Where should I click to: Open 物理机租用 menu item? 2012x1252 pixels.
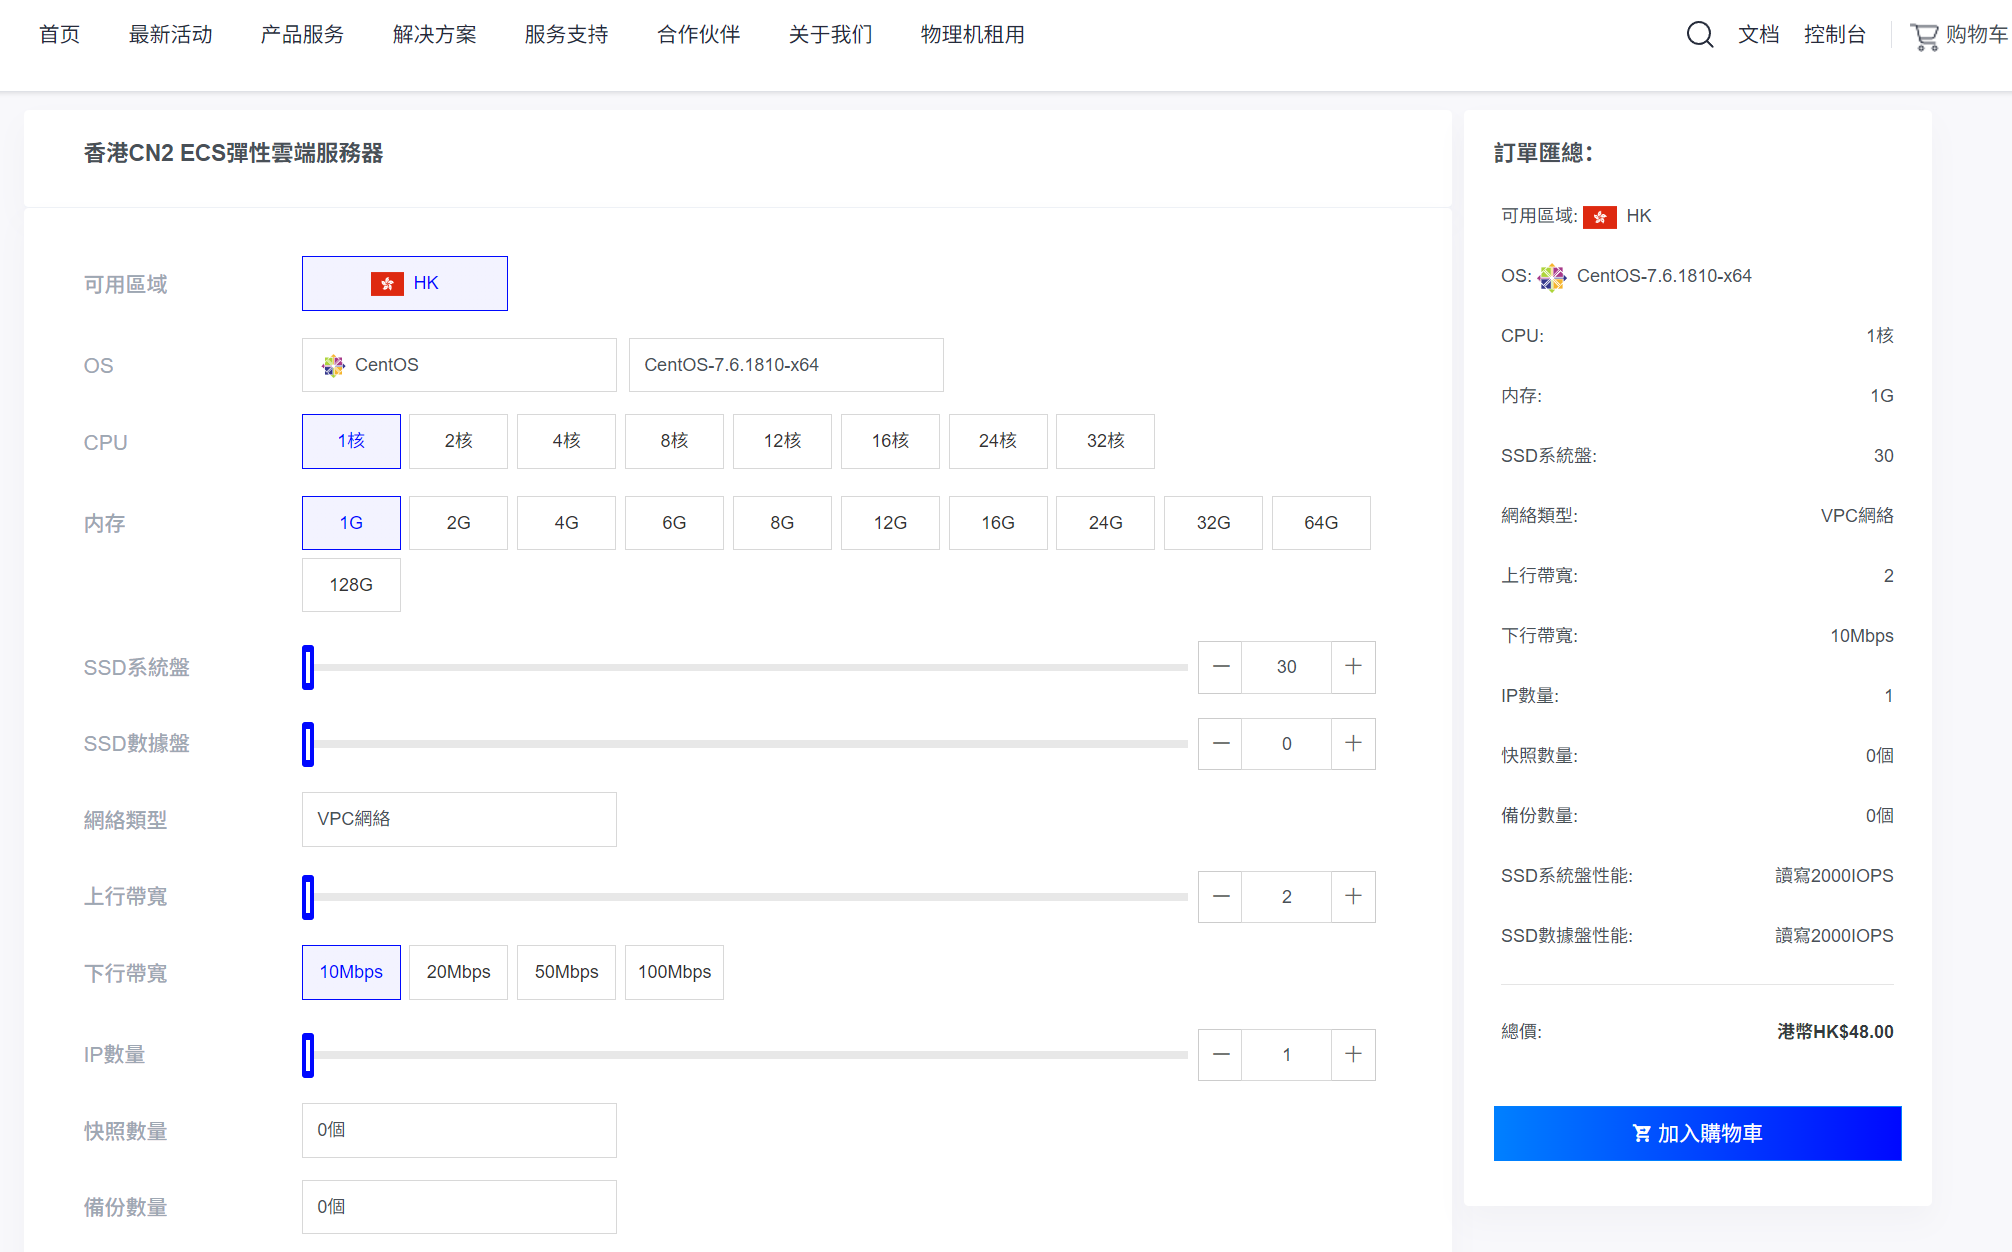point(972,35)
